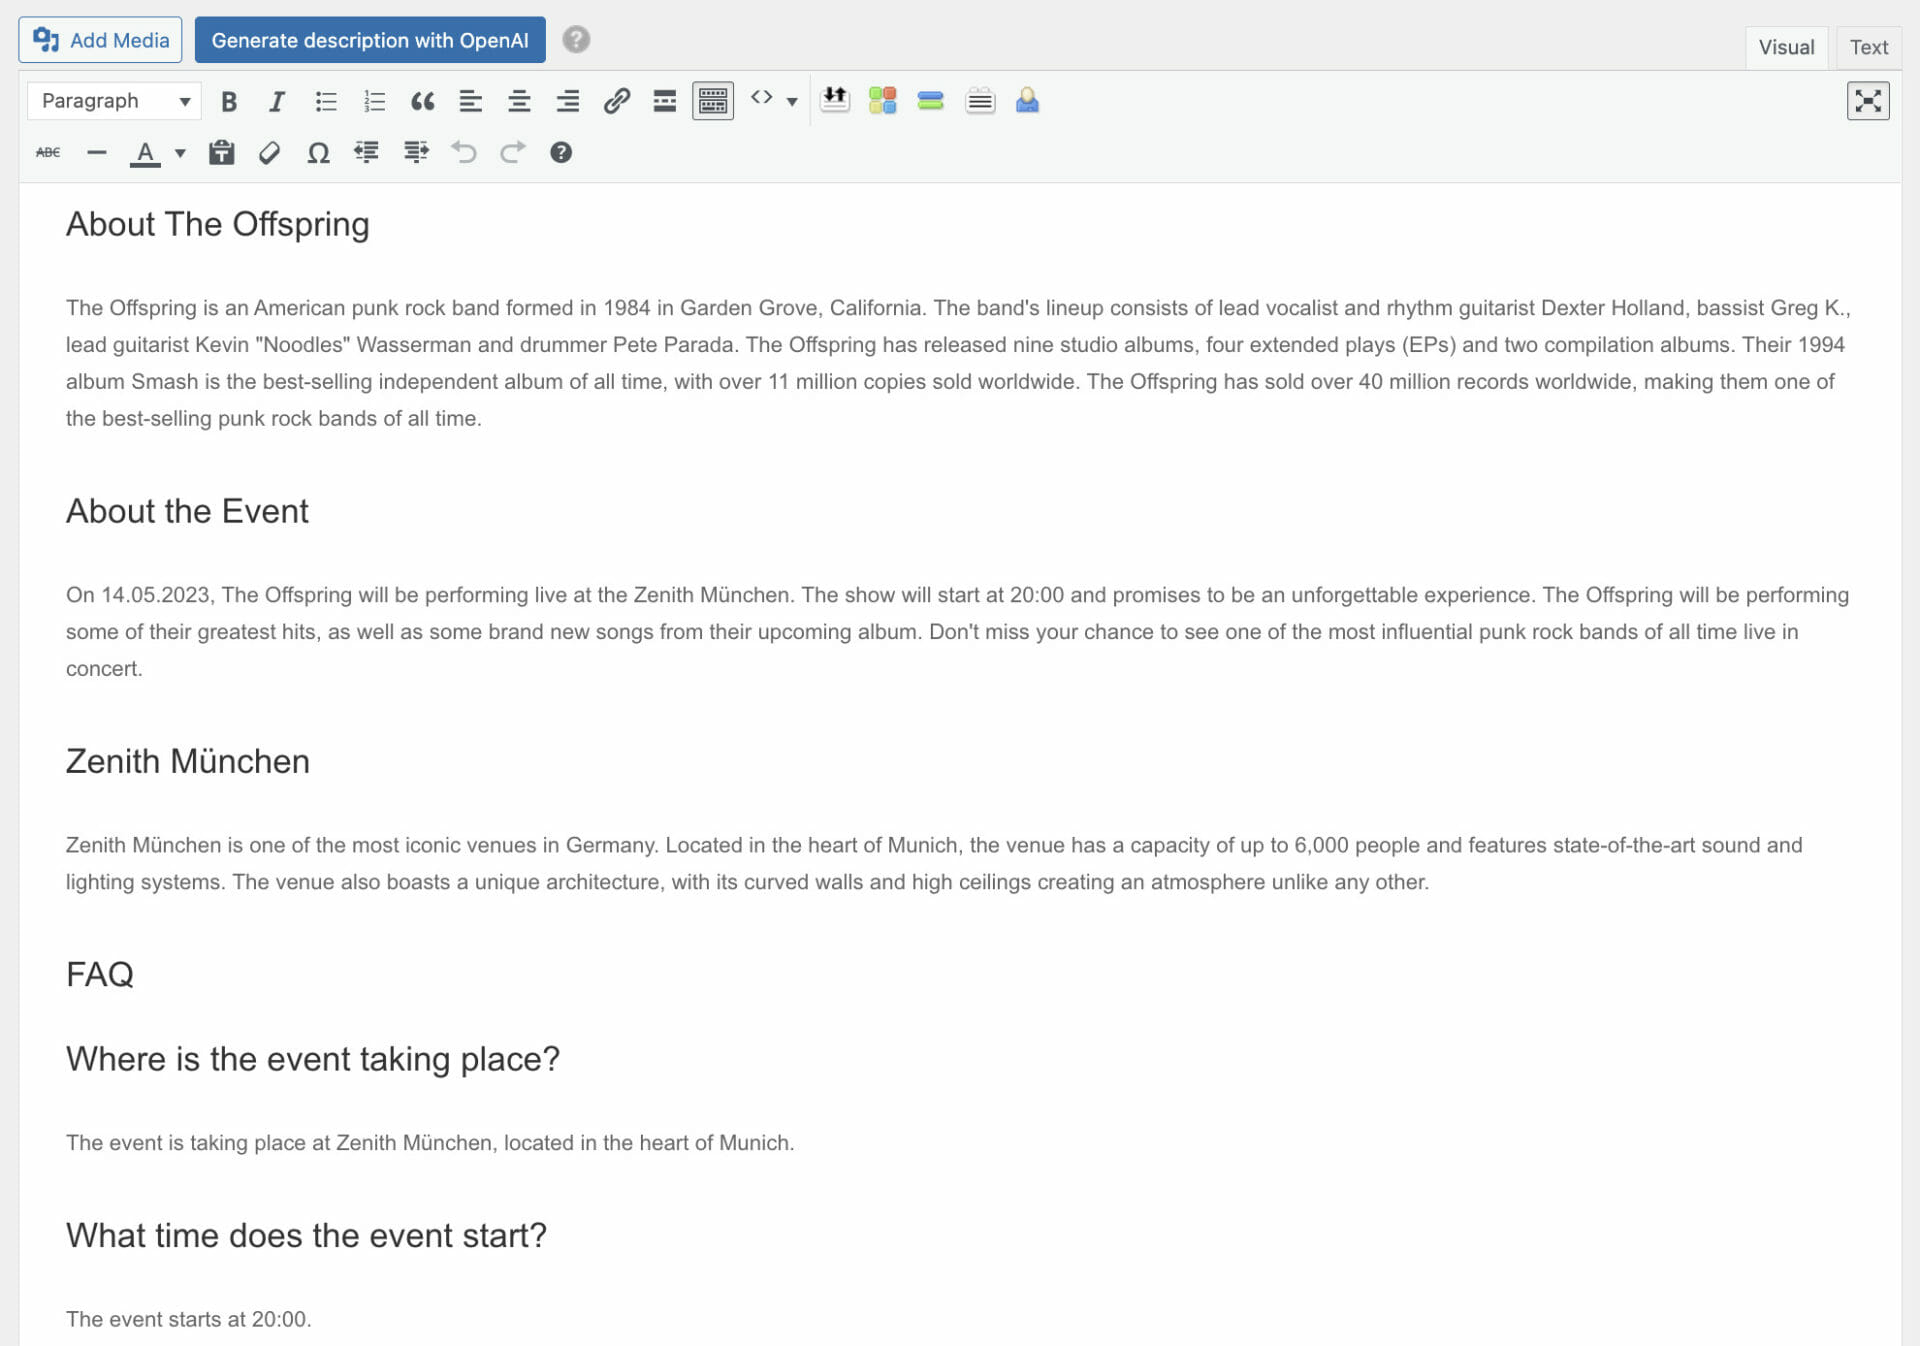The image size is (1920, 1346).
Task: Italicize the selected text
Action: coord(275,100)
